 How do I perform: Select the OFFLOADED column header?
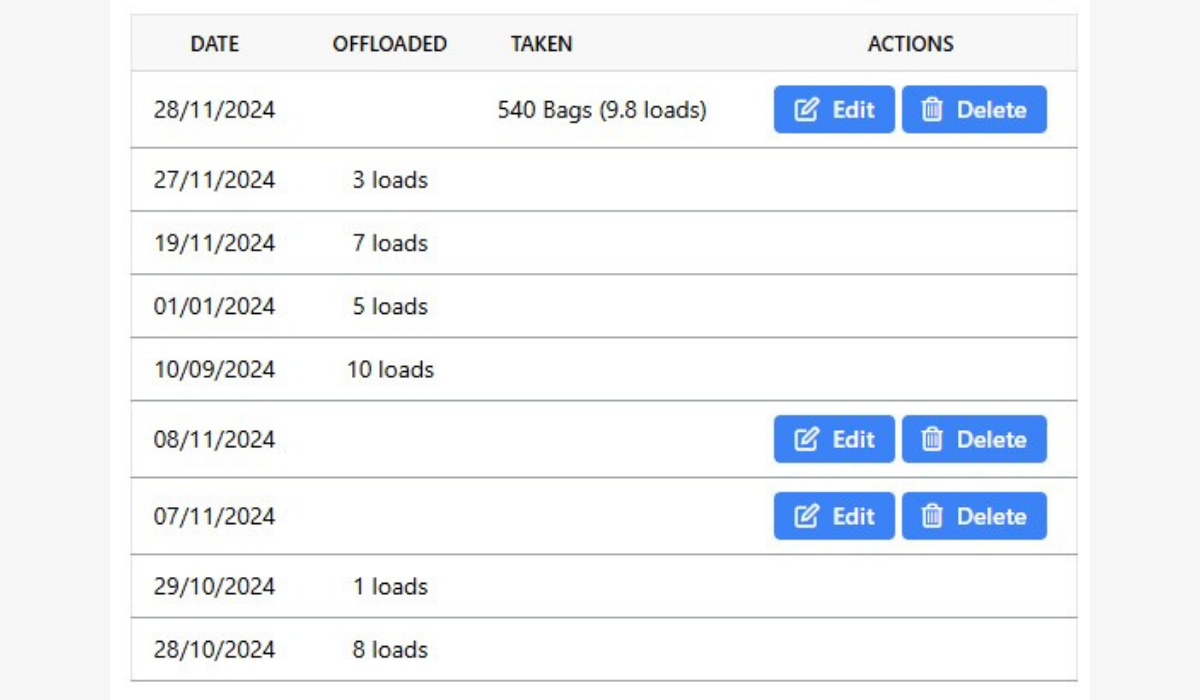pyautogui.click(x=390, y=44)
